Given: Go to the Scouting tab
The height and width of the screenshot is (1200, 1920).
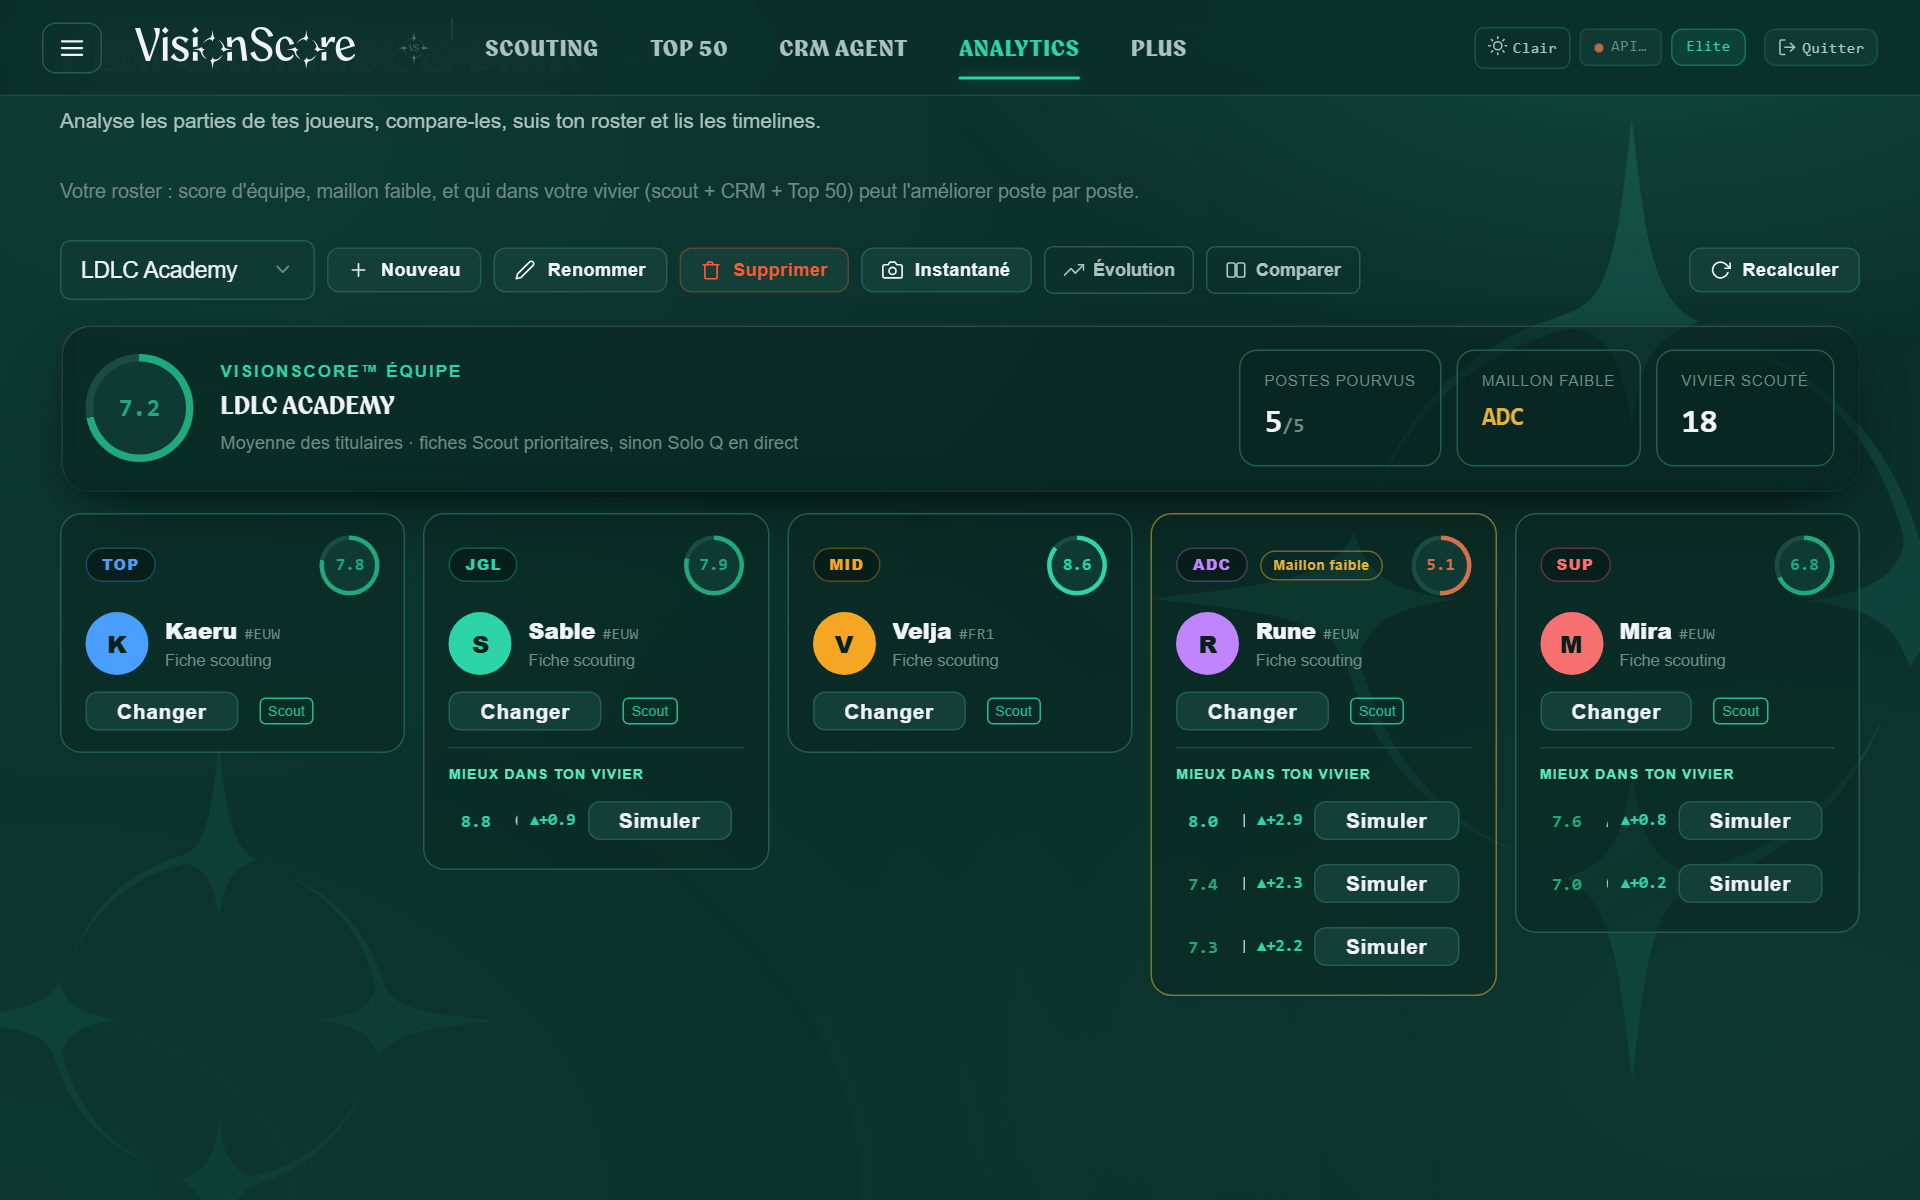Looking at the screenshot, I should [541, 48].
